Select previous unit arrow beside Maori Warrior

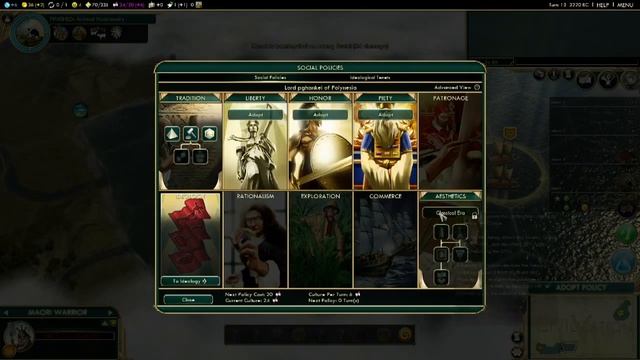tap(6, 312)
